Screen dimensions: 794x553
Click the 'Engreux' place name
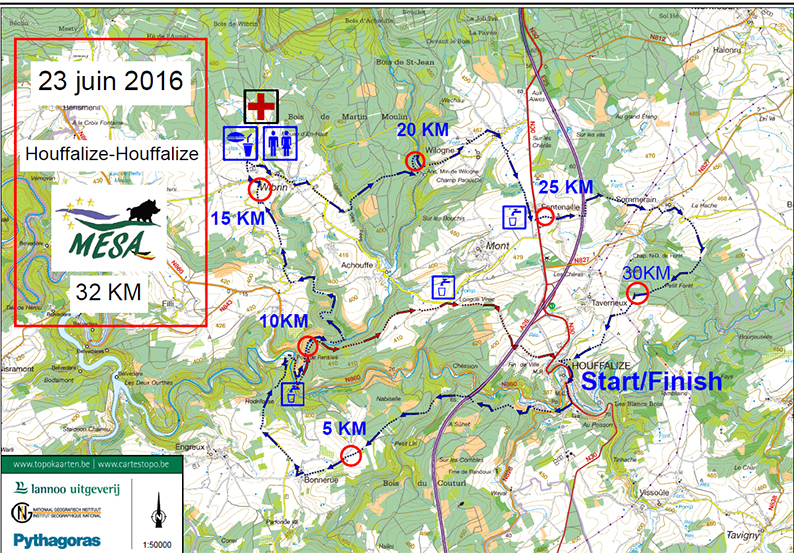pyautogui.click(x=190, y=447)
